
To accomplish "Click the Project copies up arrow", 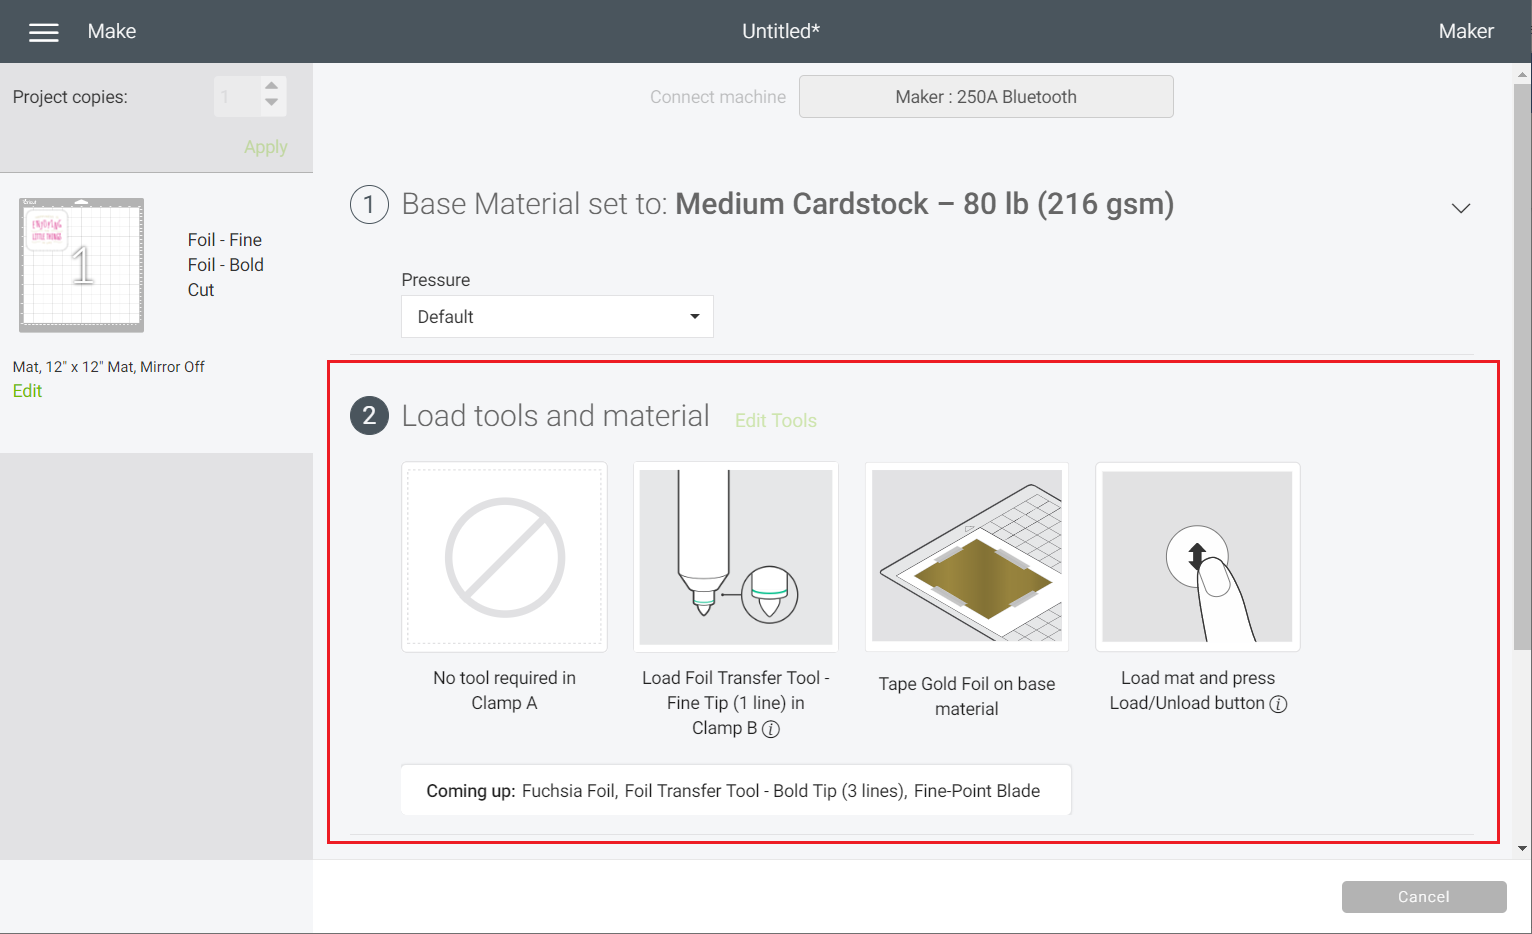I will coord(271,88).
